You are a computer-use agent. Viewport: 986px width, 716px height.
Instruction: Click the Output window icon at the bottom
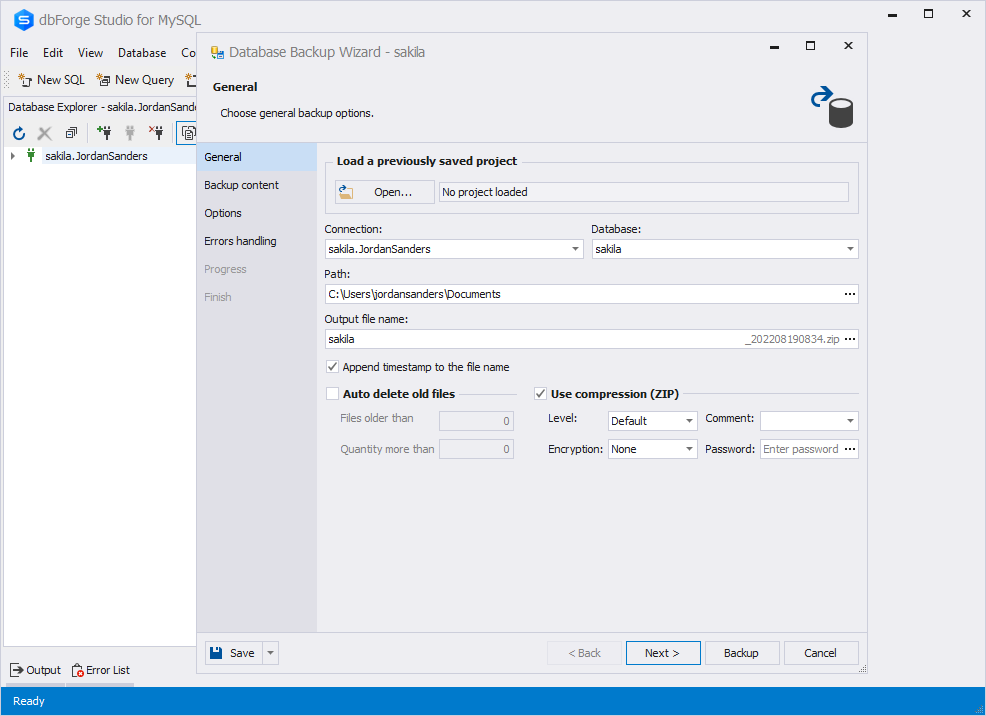[x=17, y=670]
